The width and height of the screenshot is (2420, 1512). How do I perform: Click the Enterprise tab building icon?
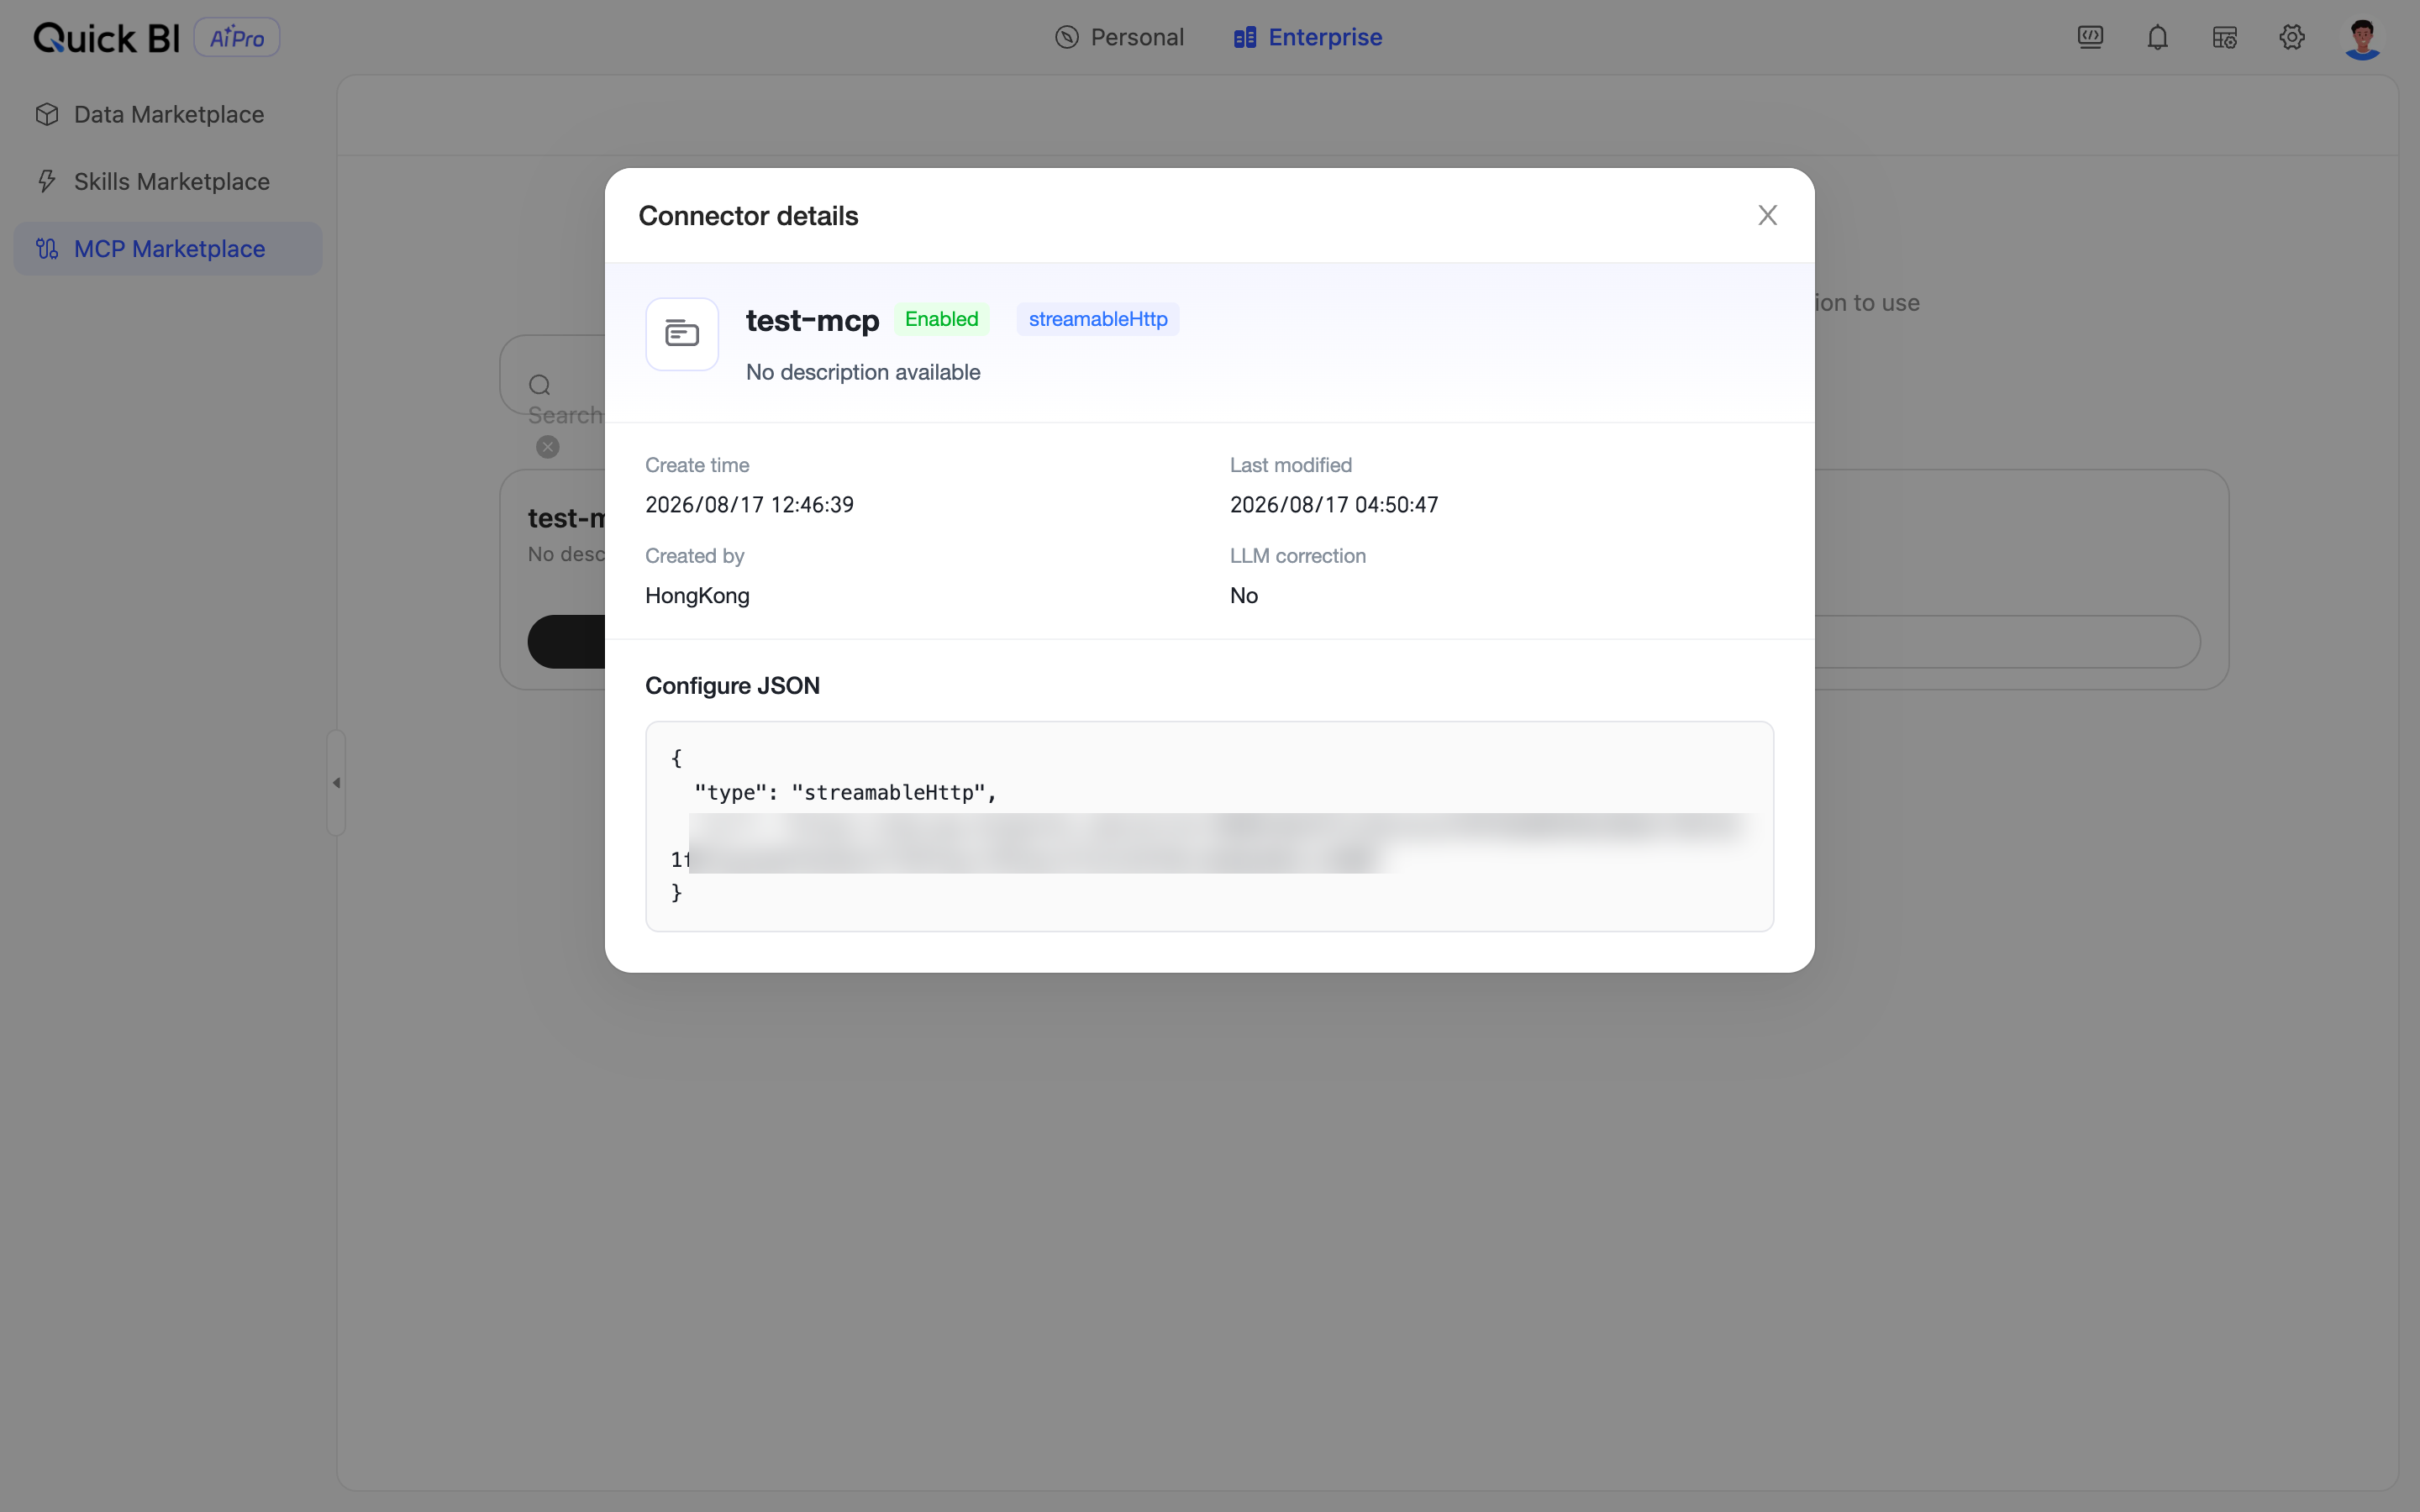(x=1245, y=37)
